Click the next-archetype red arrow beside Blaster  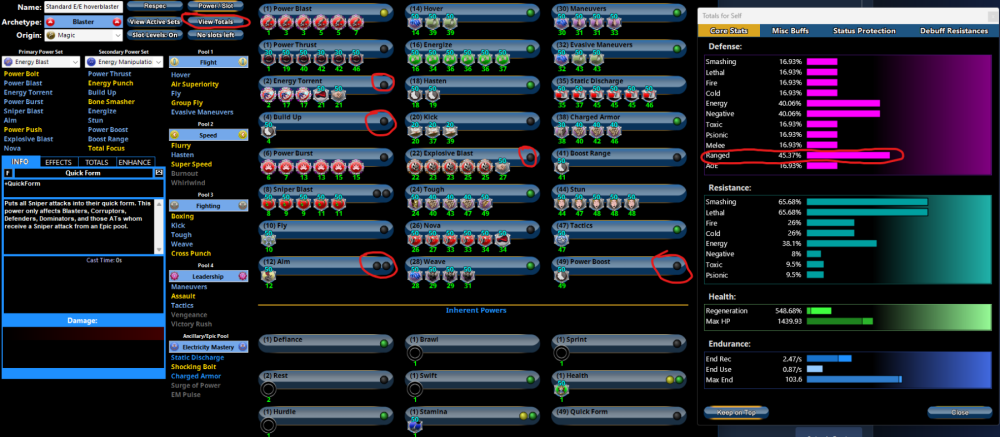119,21
